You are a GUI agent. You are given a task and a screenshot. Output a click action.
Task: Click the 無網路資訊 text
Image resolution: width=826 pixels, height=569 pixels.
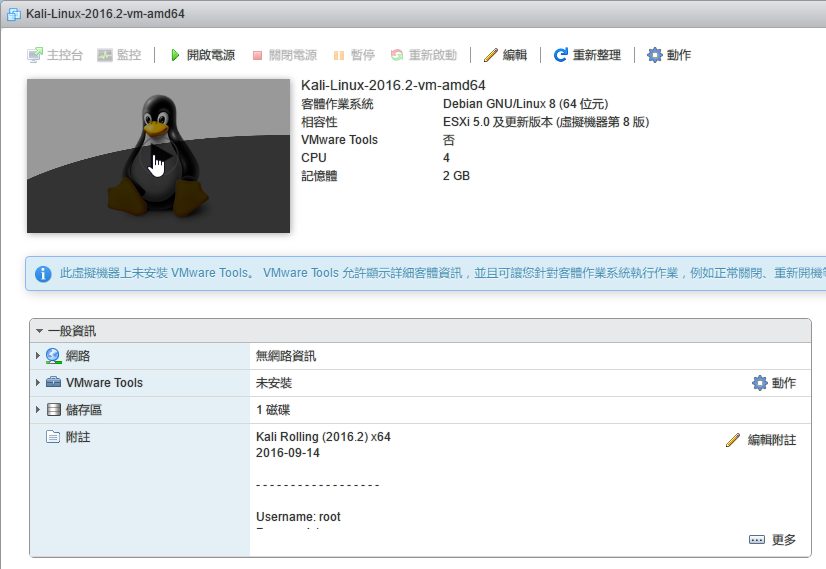[286, 356]
